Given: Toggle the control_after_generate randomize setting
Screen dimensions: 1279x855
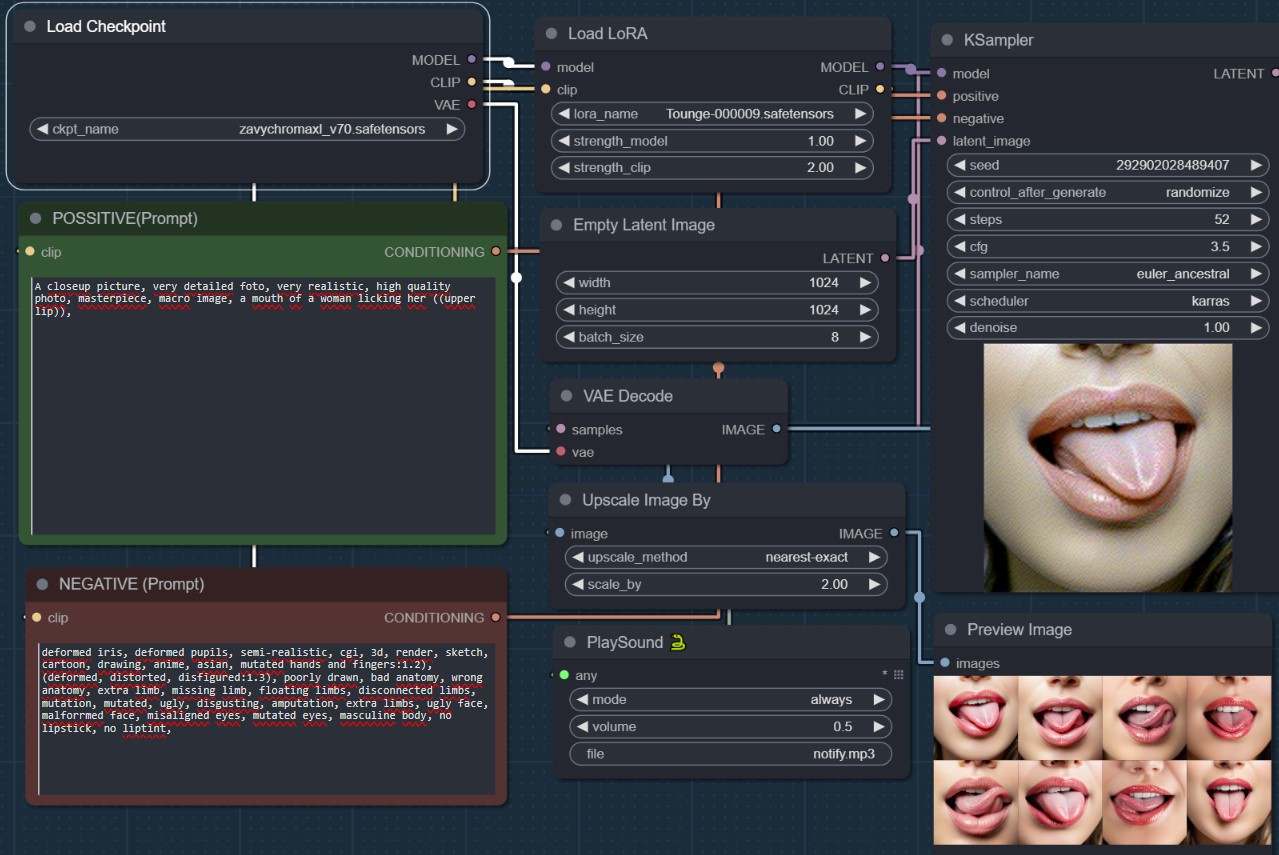Looking at the screenshot, I should [x=1107, y=192].
